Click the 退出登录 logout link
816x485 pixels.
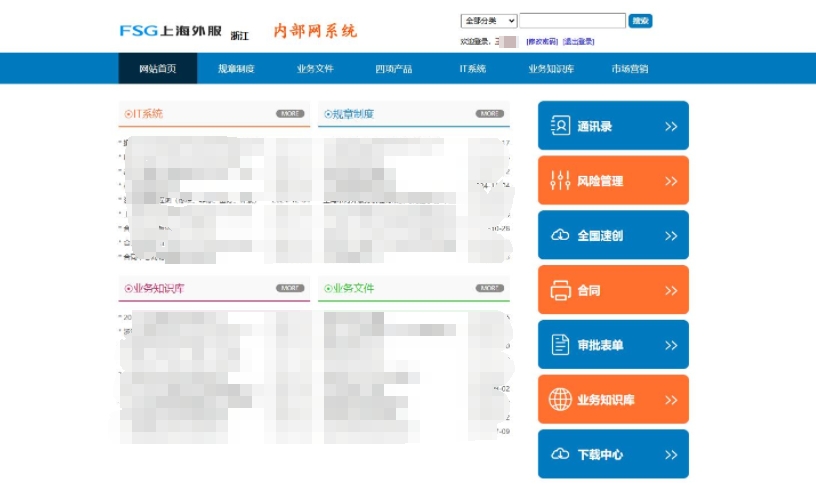(x=578, y=42)
